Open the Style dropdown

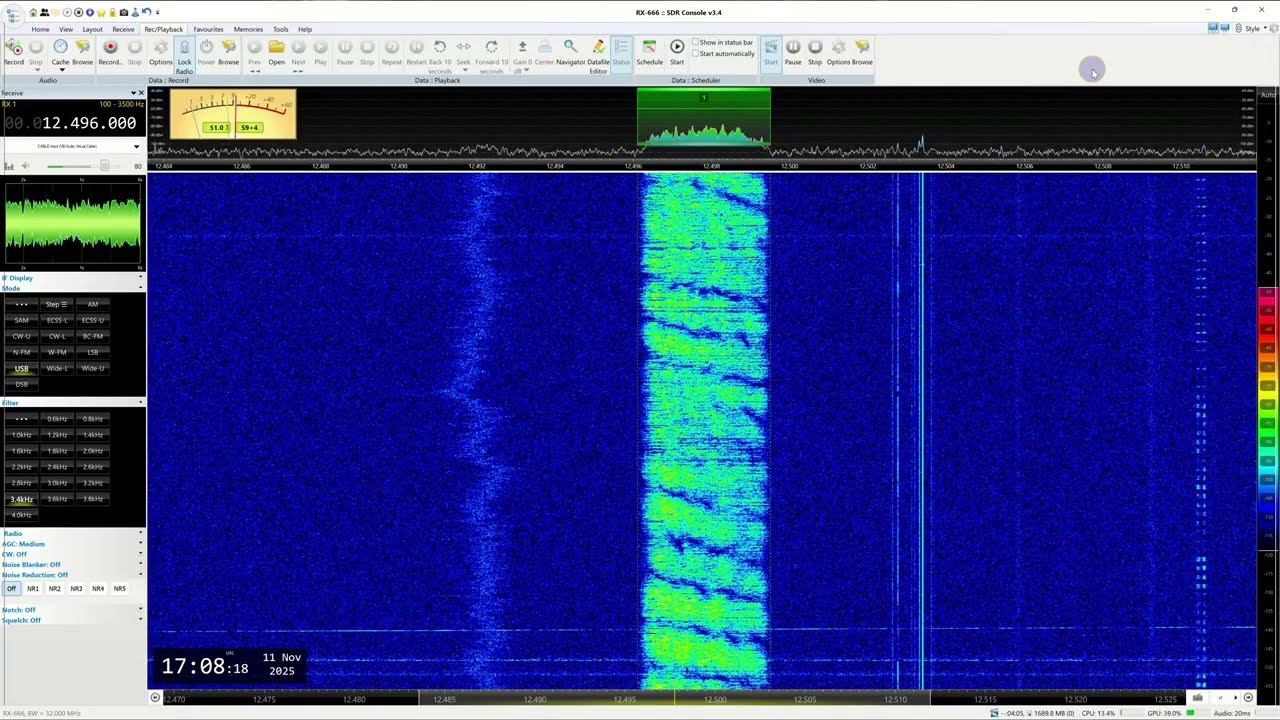point(1255,29)
